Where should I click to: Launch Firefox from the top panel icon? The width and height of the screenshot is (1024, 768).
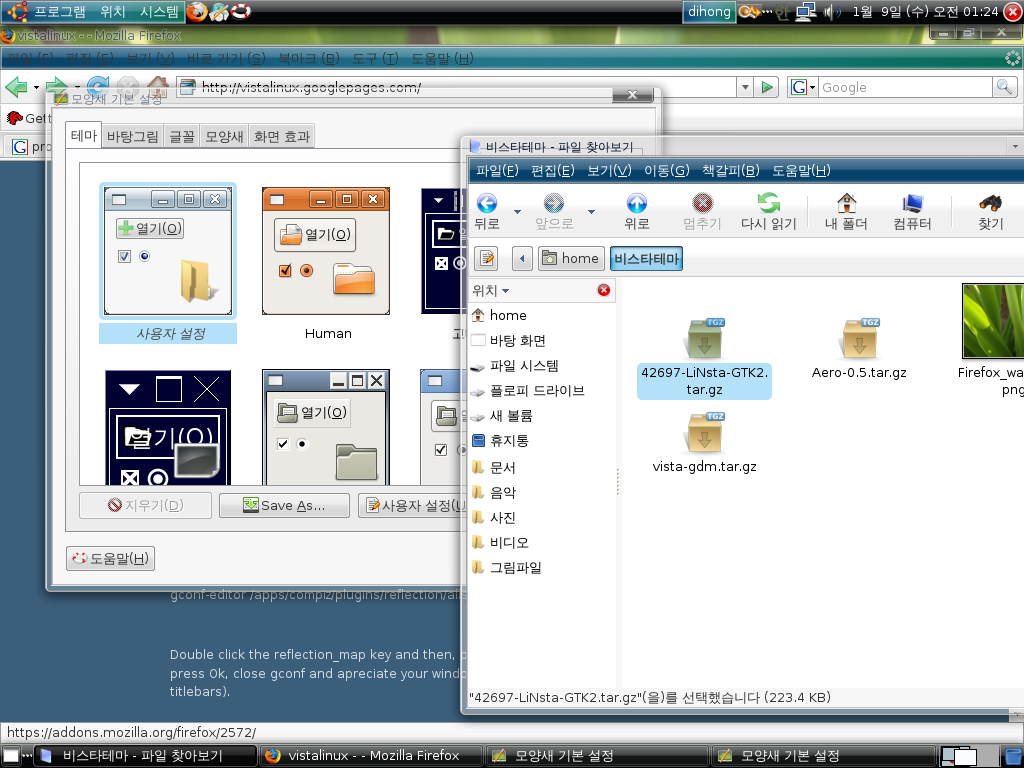[197, 12]
